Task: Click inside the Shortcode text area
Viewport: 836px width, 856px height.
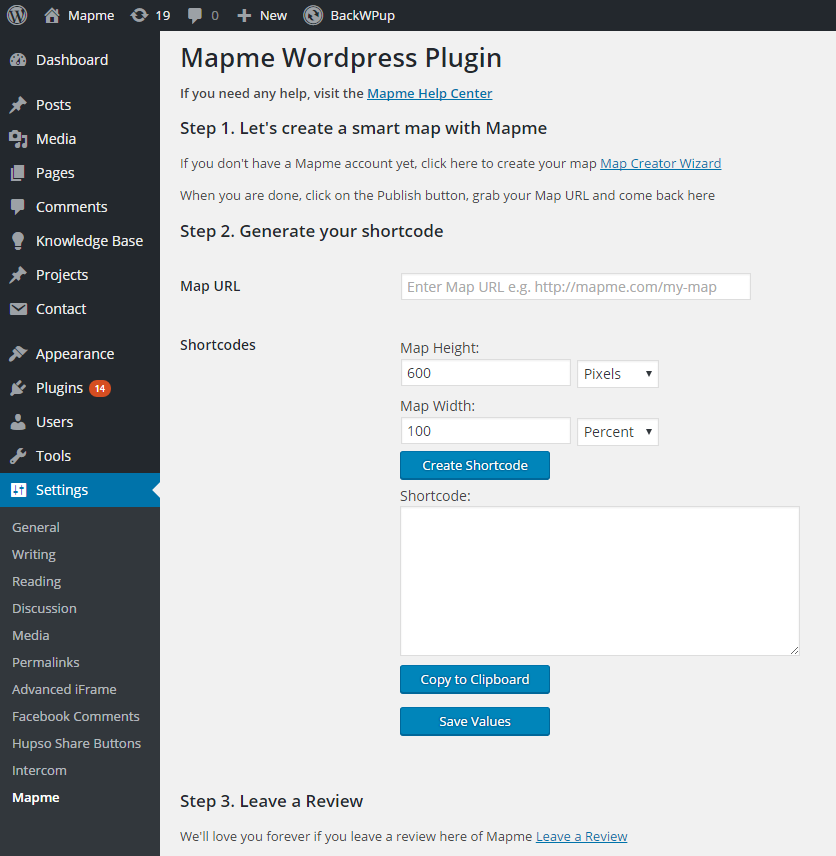Action: coord(600,581)
